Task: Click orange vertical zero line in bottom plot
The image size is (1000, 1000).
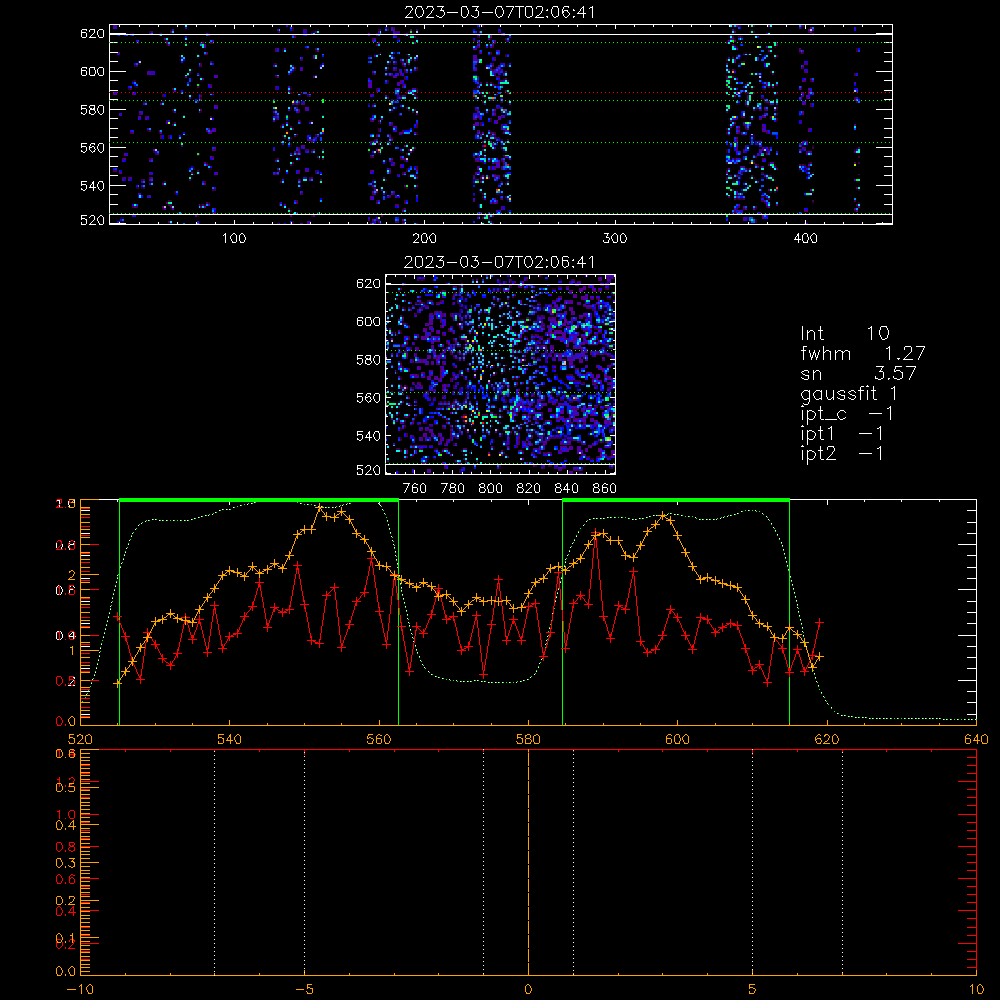Action: point(528,862)
